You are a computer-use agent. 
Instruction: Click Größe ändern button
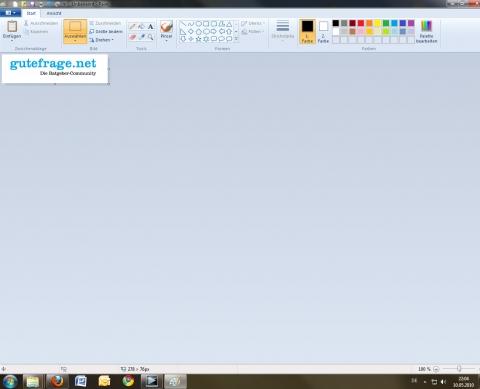click(106, 31)
